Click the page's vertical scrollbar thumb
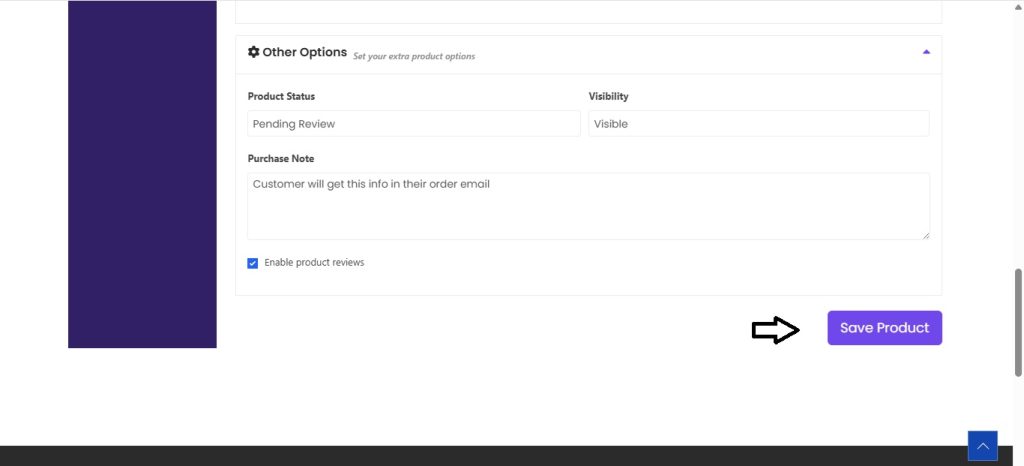The image size is (1024, 466). (1018, 320)
